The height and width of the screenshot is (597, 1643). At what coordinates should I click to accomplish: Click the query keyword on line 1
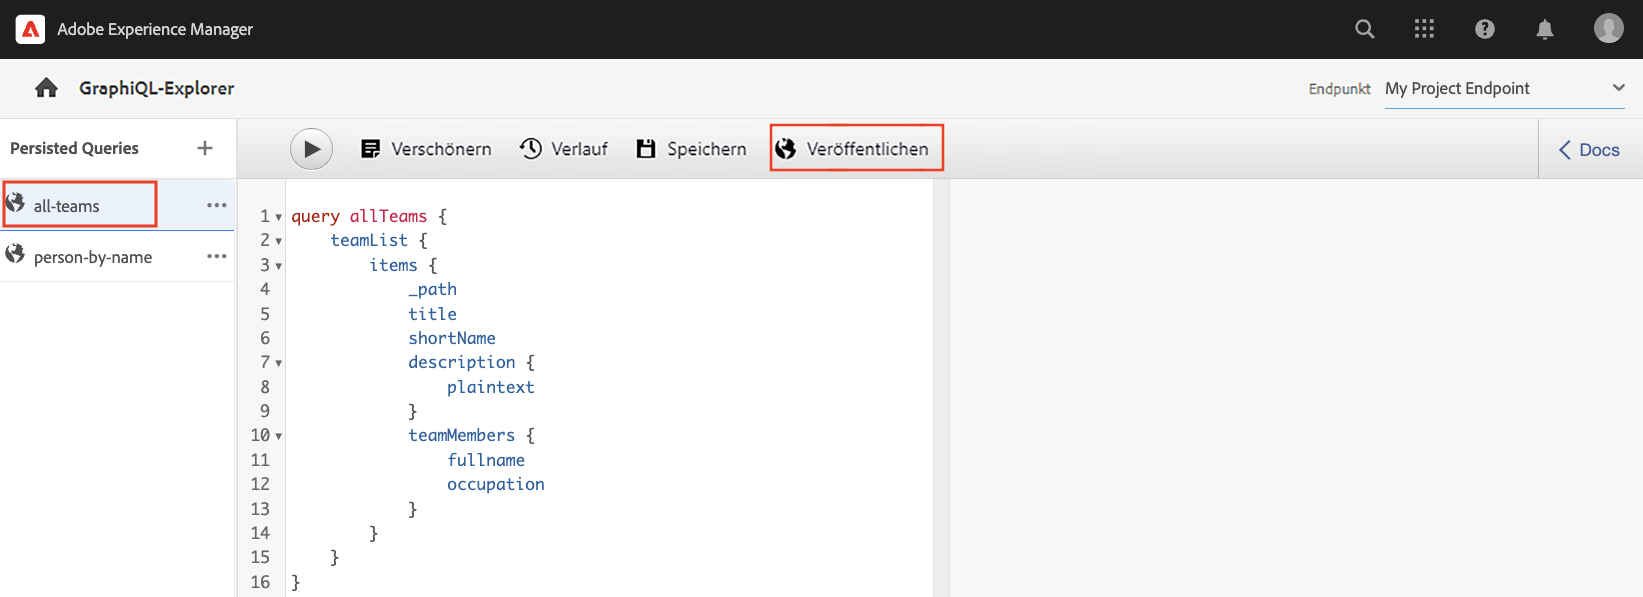[315, 216]
